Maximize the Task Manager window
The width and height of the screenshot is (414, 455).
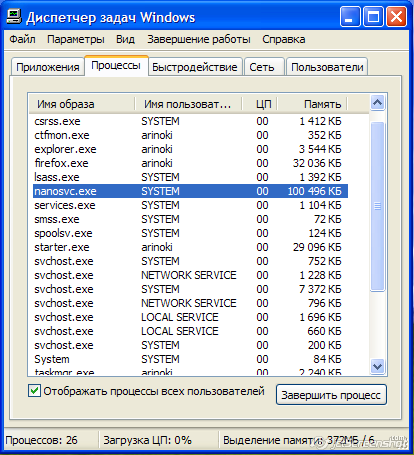coord(373,16)
